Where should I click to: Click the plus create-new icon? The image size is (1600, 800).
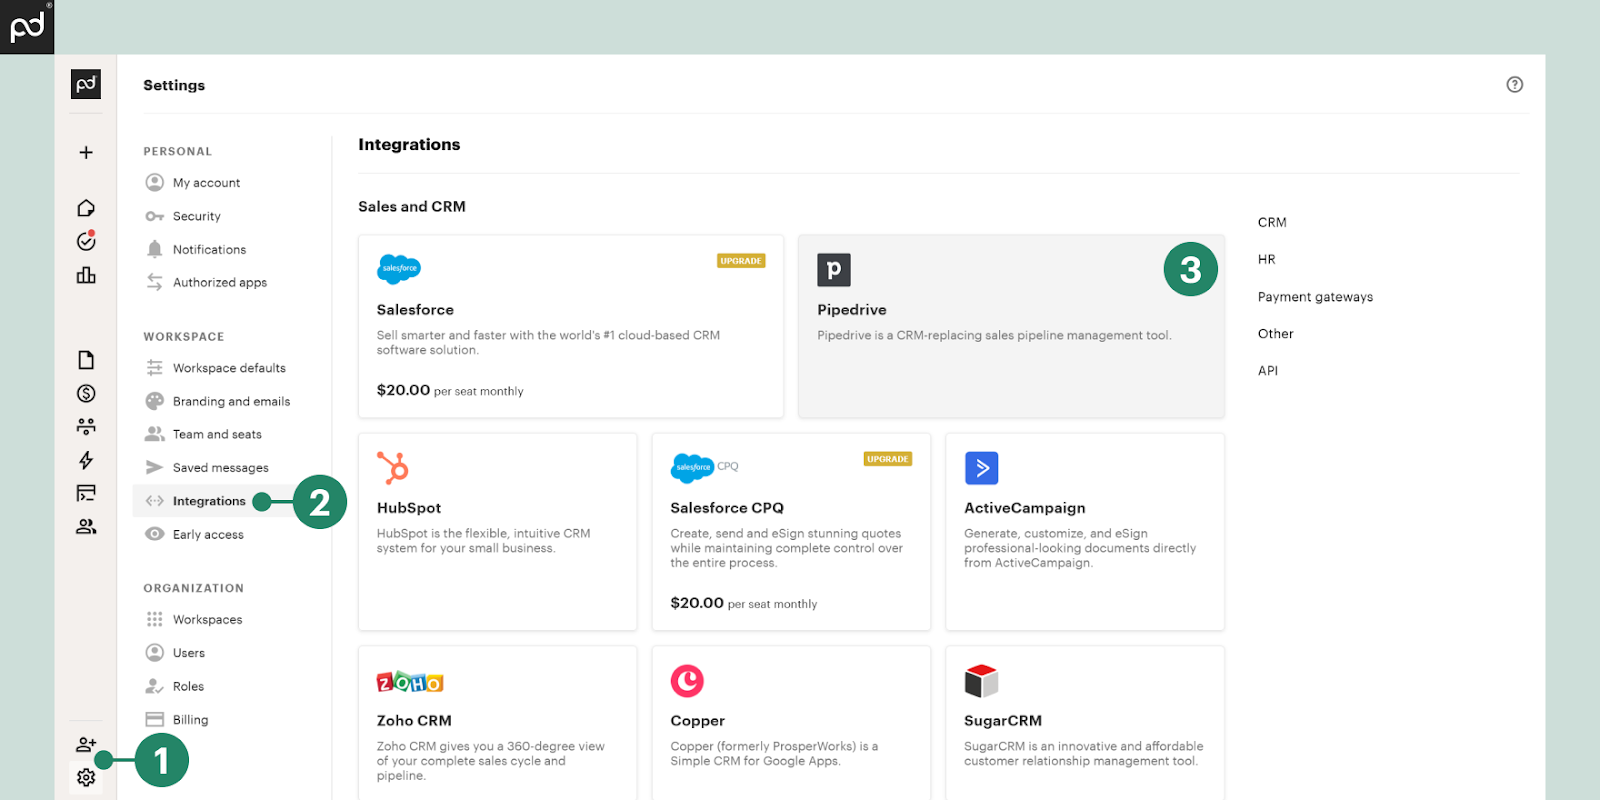[x=86, y=152]
